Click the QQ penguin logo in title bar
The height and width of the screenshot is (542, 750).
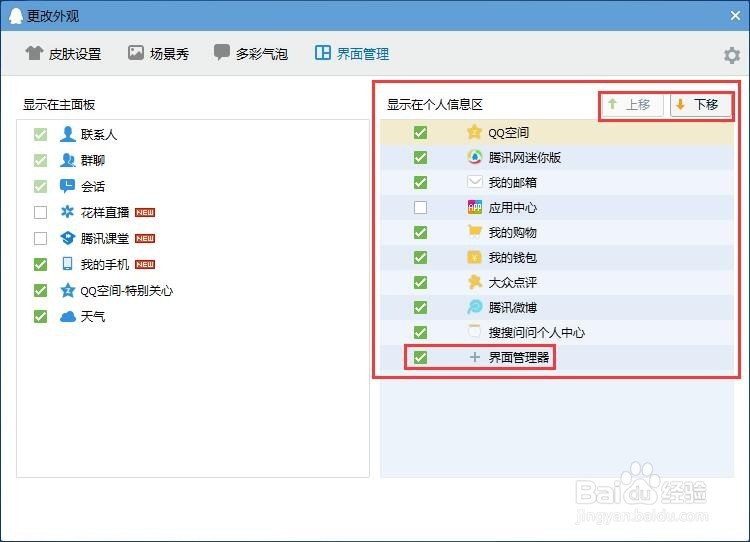click(16, 16)
